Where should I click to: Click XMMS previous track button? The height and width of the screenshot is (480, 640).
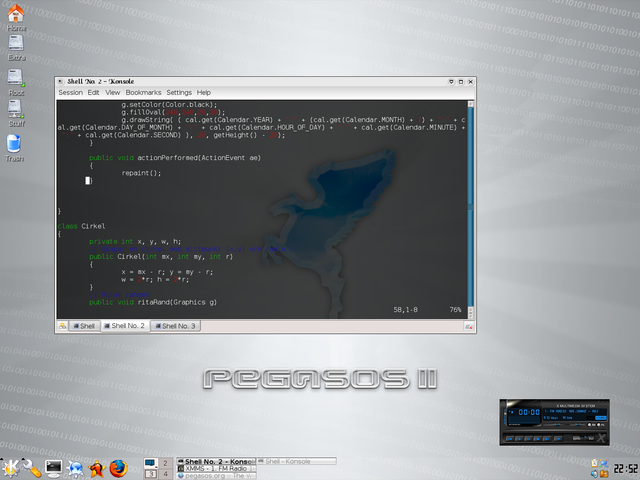tap(510, 439)
